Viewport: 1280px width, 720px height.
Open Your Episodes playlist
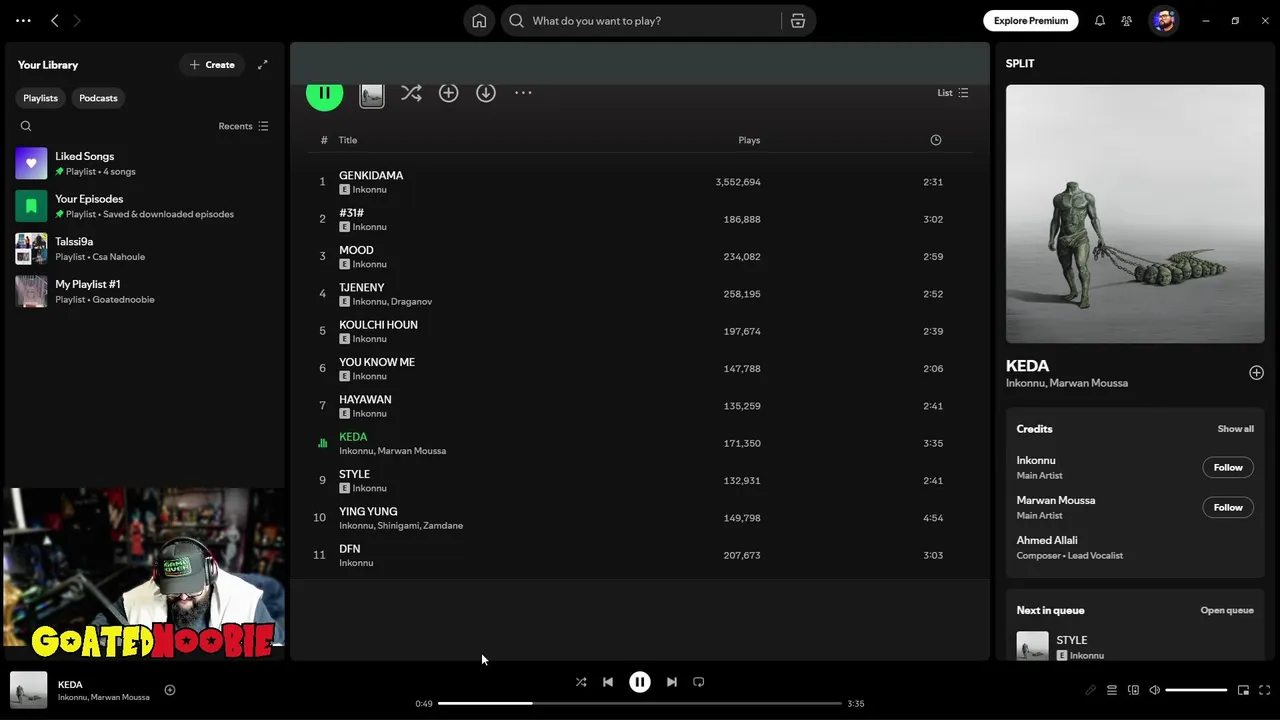[145, 206]
